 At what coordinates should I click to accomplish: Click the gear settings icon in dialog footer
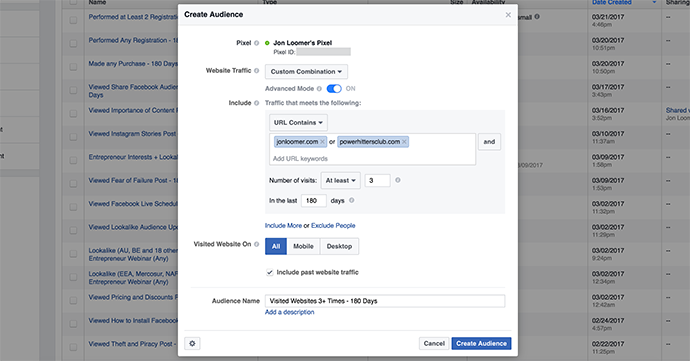pos(192,343)
